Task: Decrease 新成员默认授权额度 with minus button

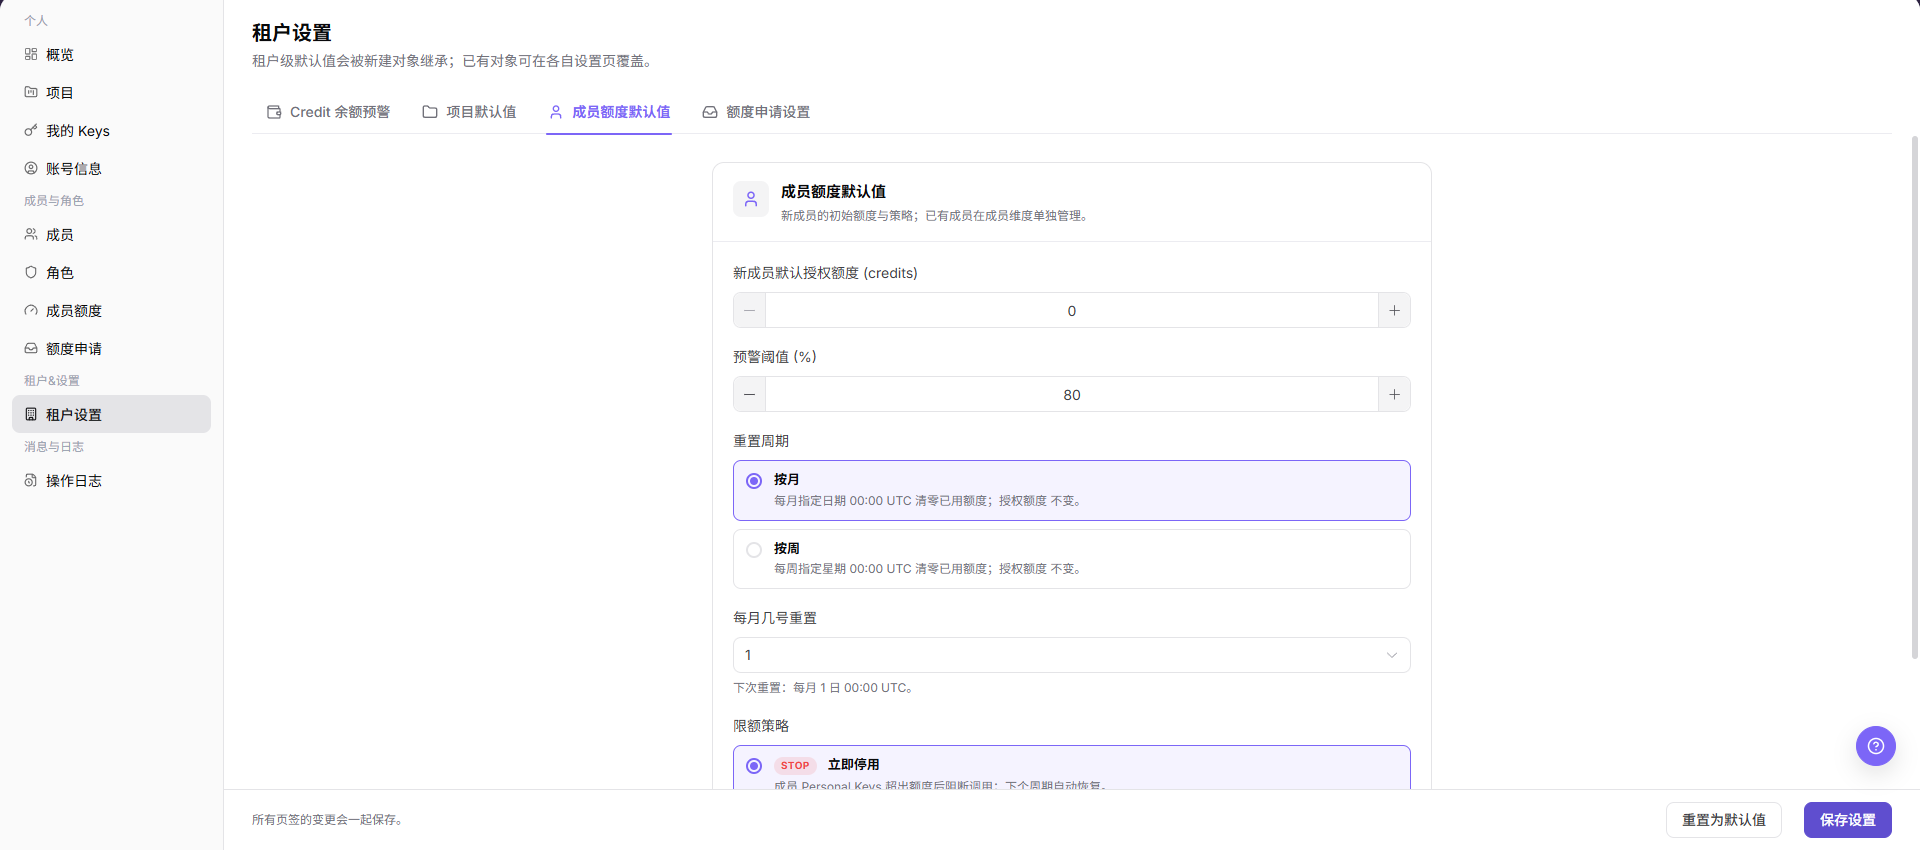Action: [x=749, y=310]
